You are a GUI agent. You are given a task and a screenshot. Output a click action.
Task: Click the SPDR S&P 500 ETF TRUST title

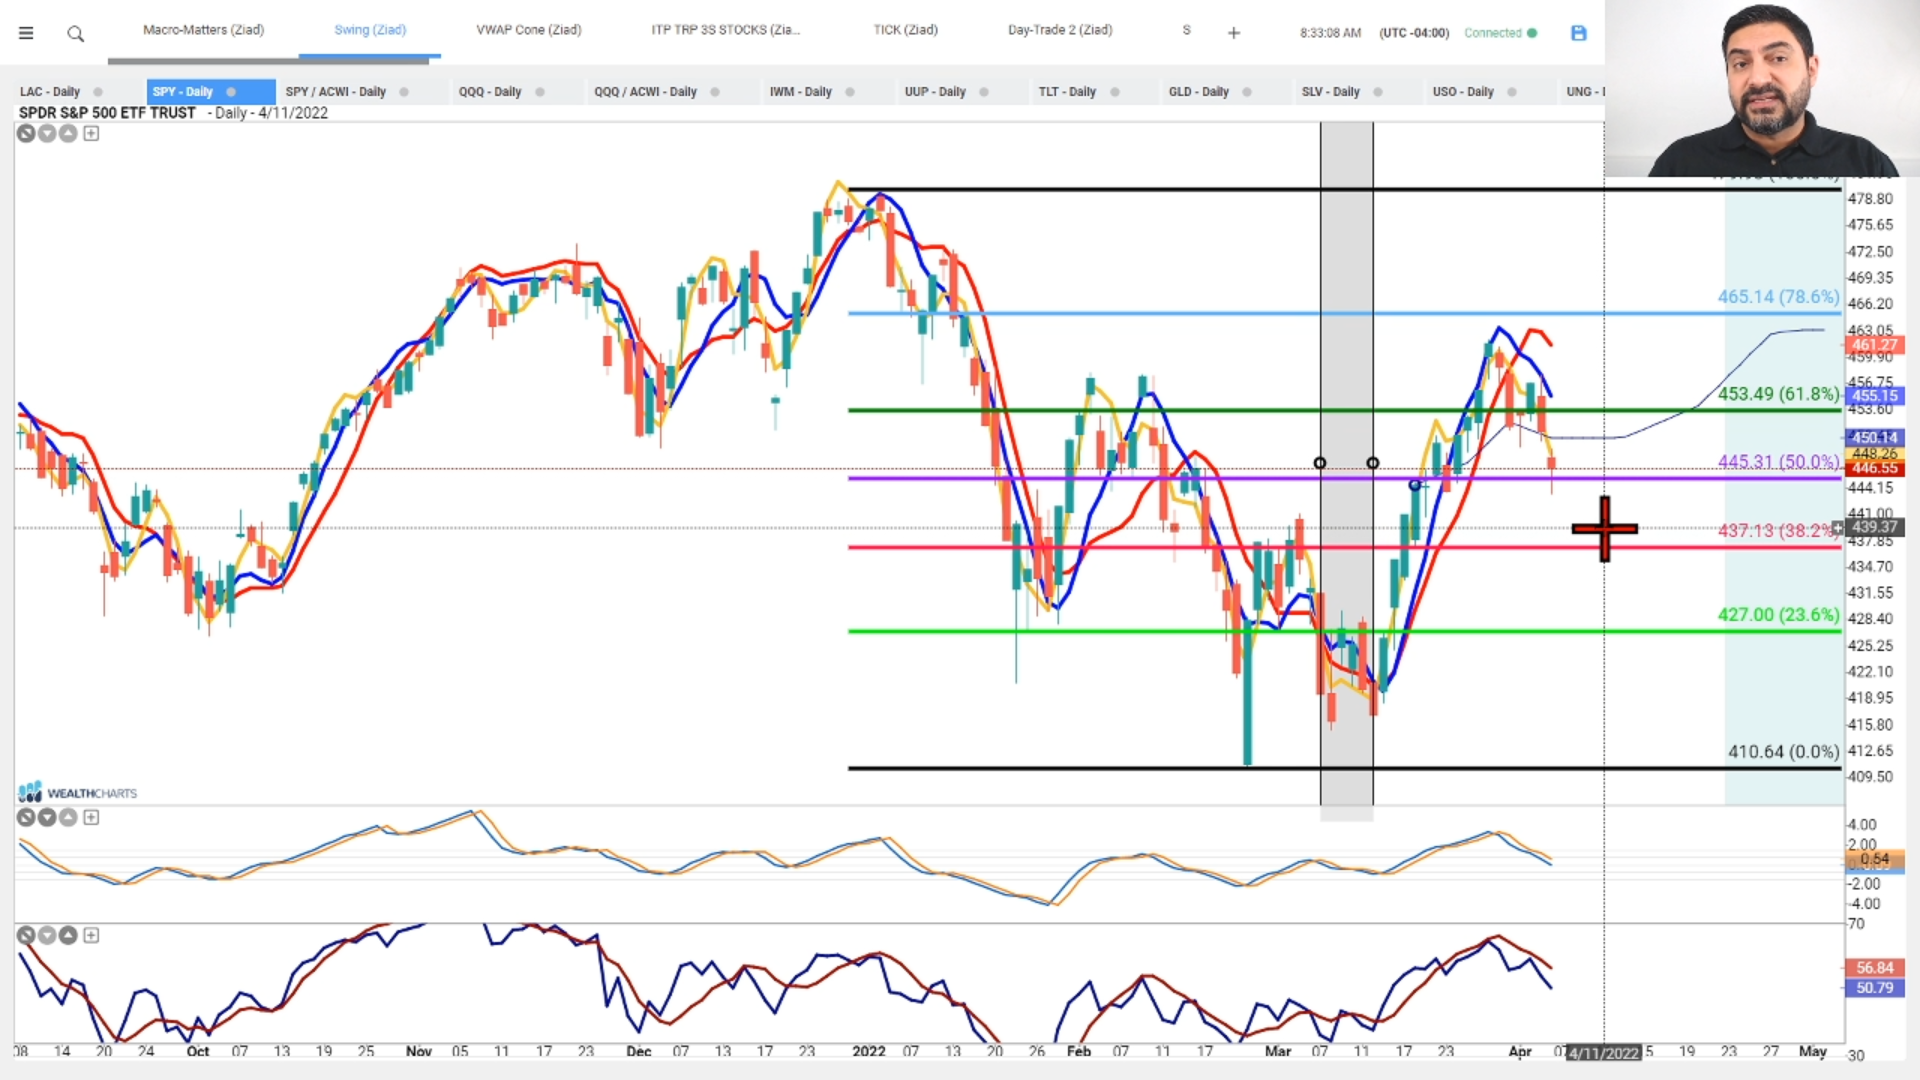(x=107, y=113)
